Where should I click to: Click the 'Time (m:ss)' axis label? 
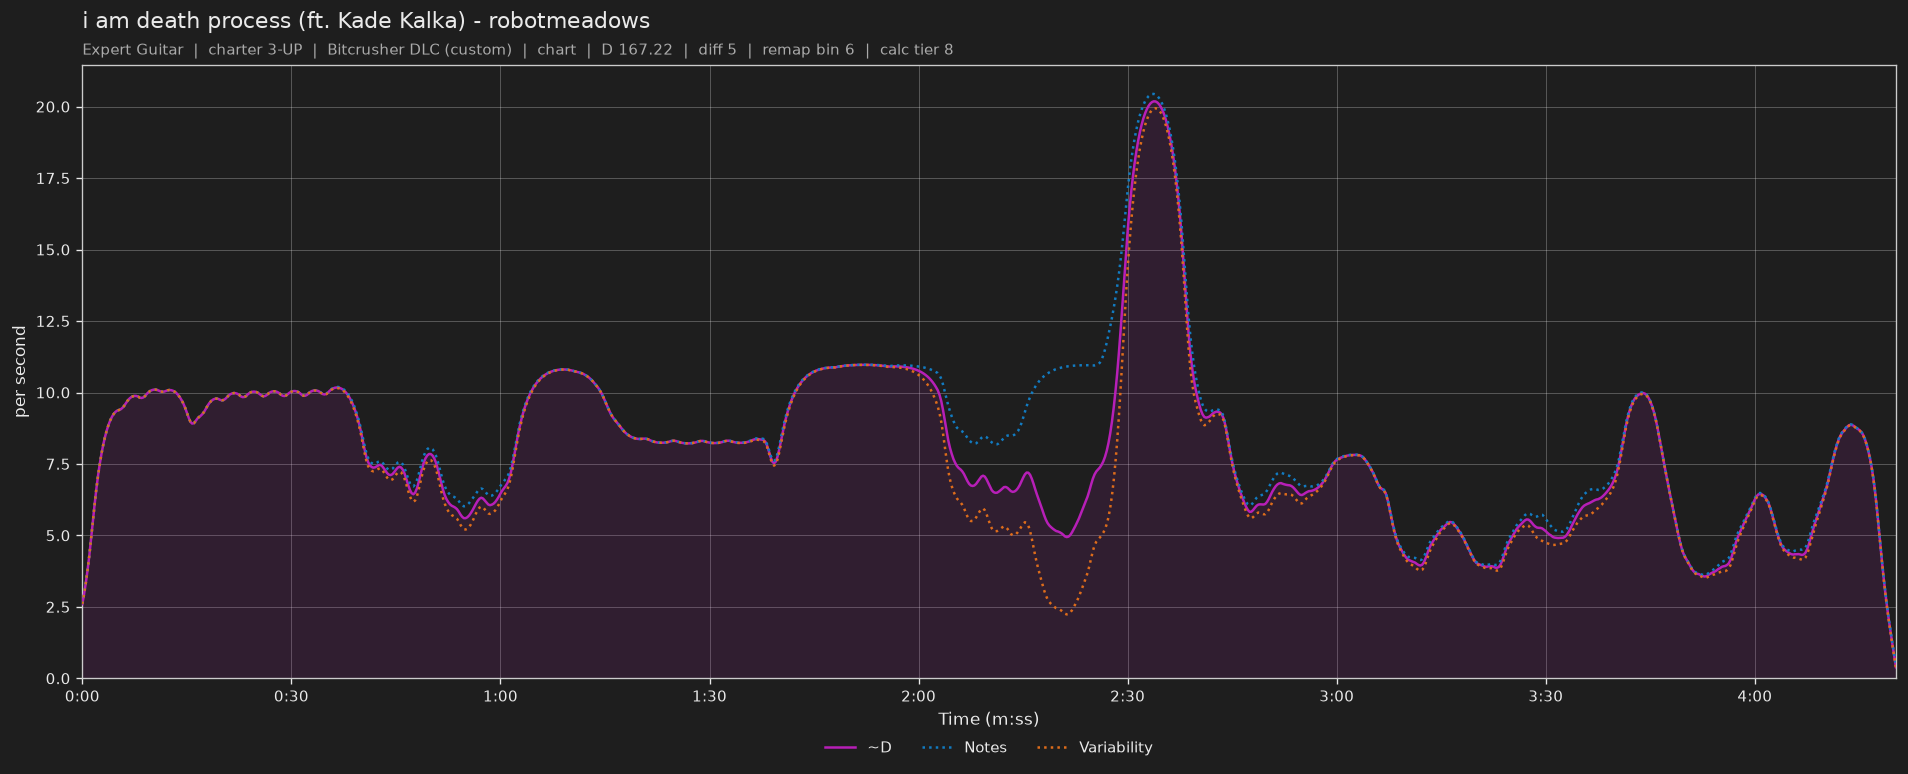tap(988, 719)
